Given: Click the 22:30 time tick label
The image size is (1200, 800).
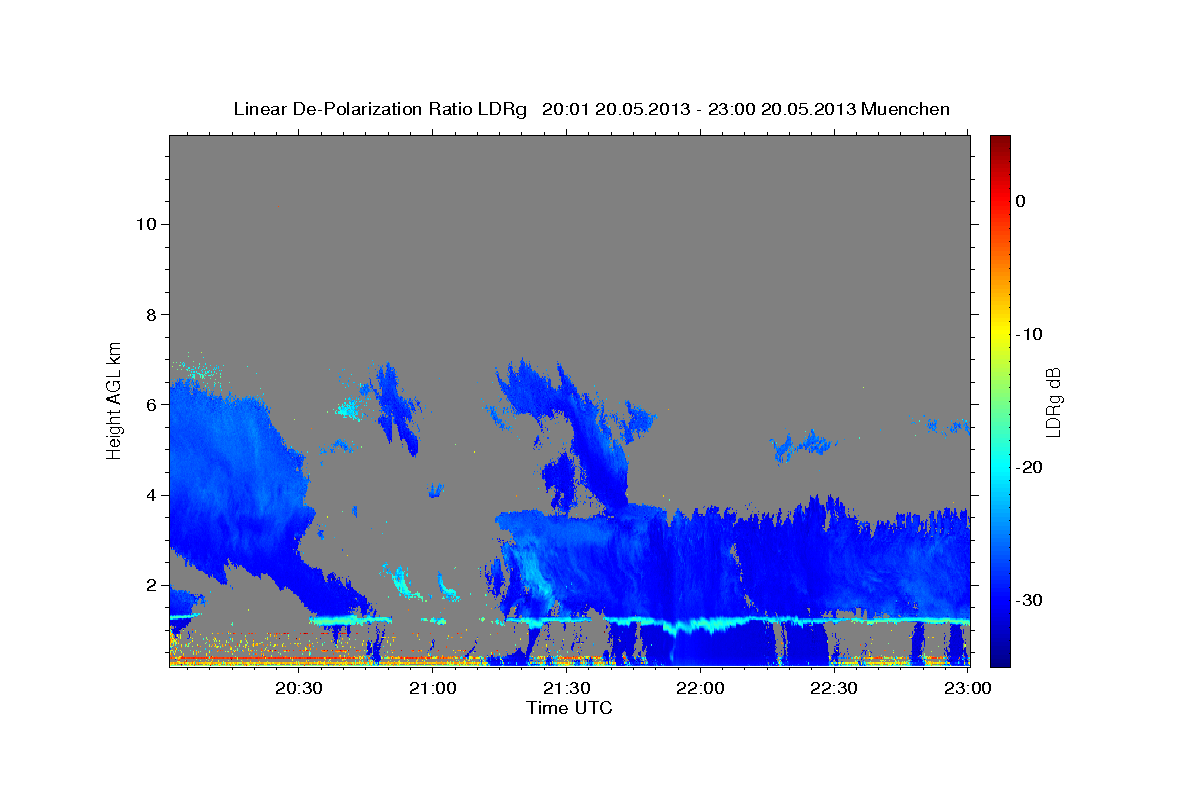Looking at the screenshot, I should (834, 688).
